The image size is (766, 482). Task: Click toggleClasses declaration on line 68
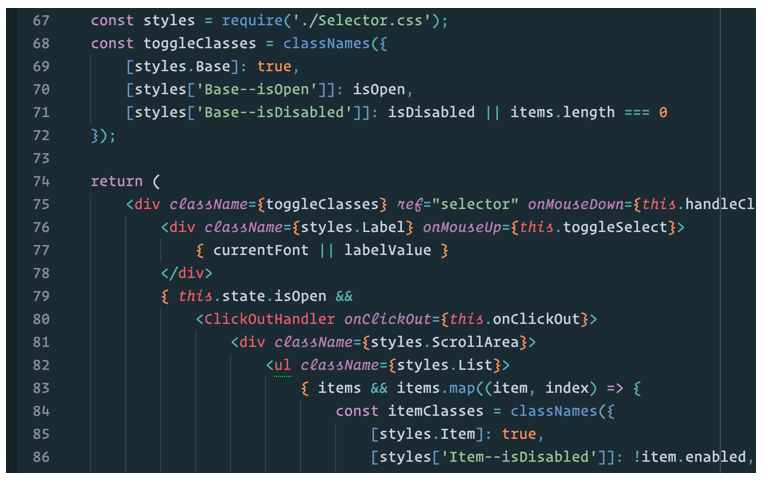194,44
